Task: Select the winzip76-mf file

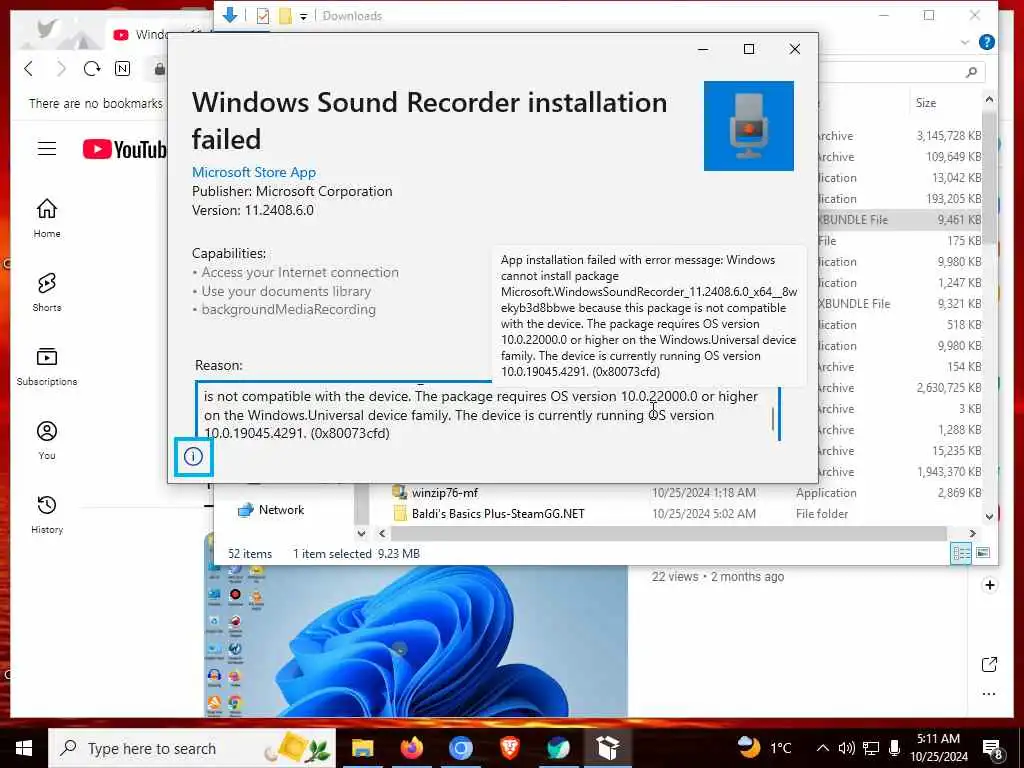Action: [445, 493]
